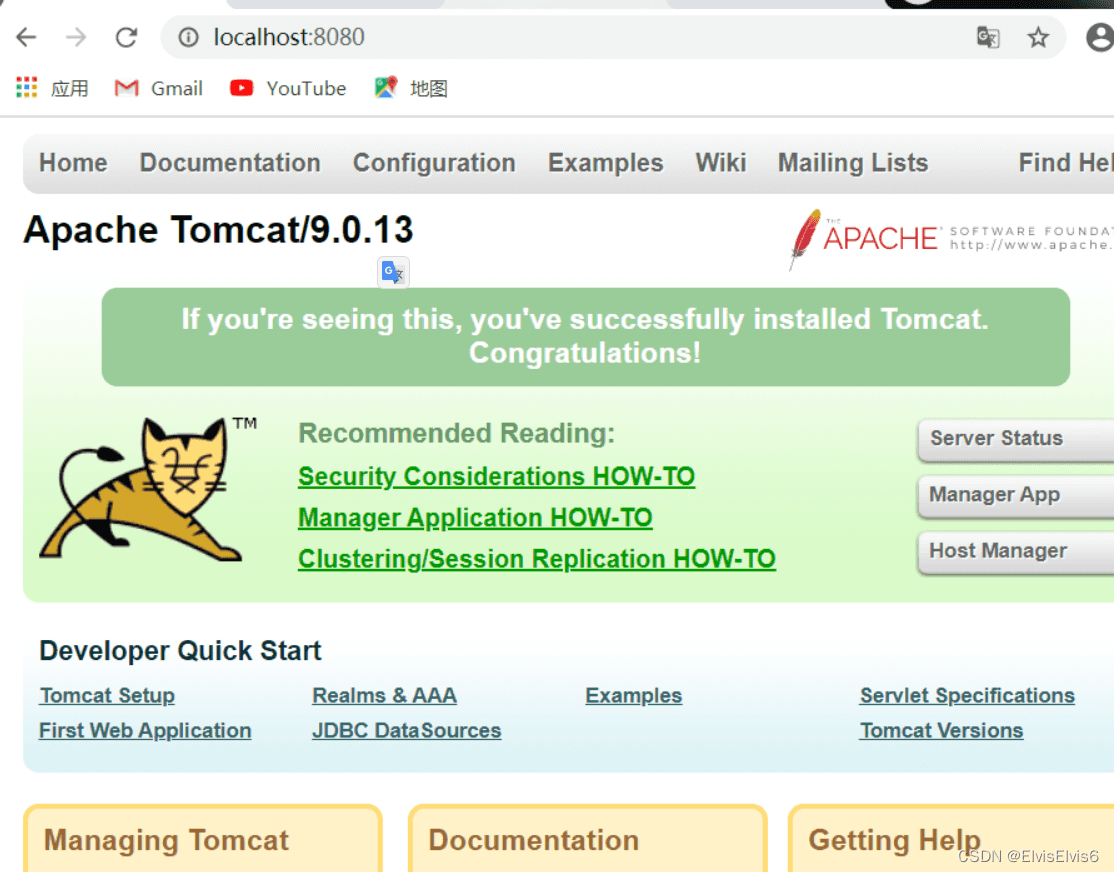1114x872 pixels.
Task: Open Wiki in the nav bar
Action: tap(721, 163)
